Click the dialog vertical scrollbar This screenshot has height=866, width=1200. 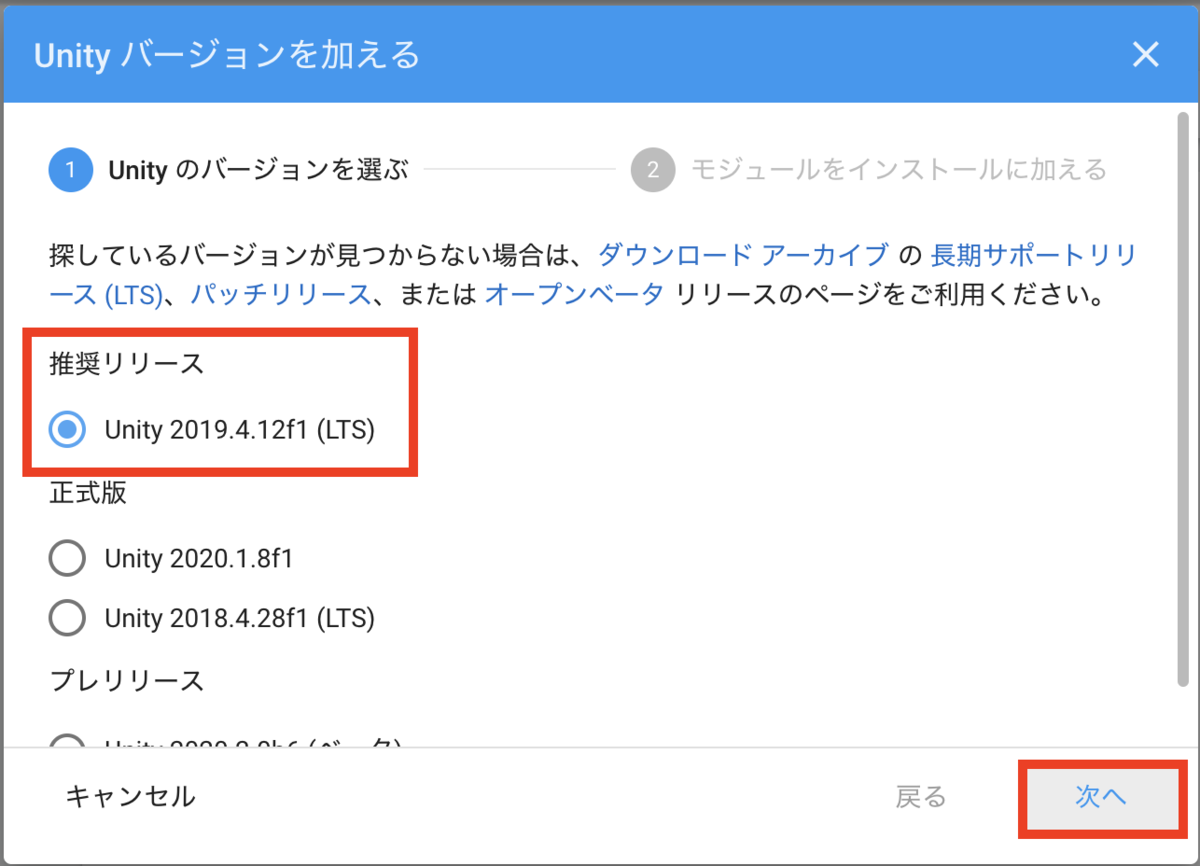click(x=1183, y=400)
